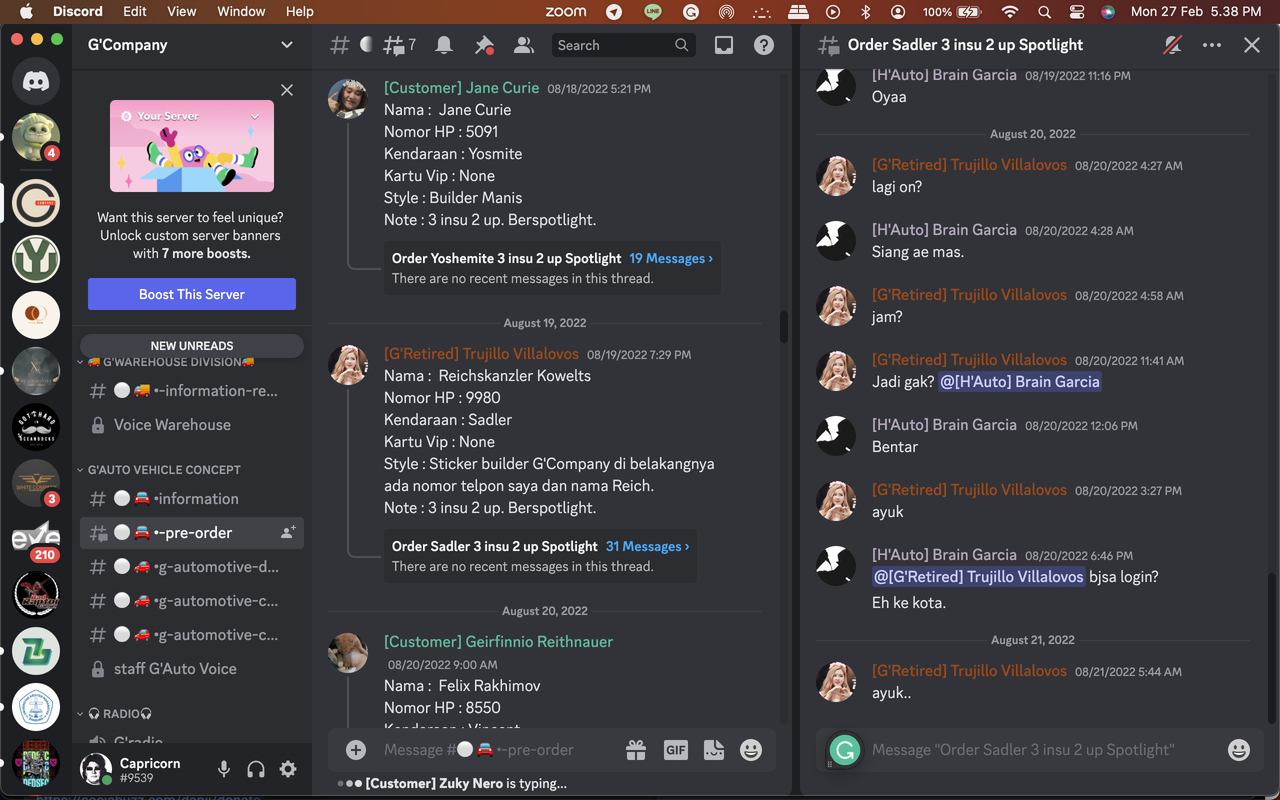Open the inbox icon
This screenshot has height=800, width=1280.
point(724,45)
